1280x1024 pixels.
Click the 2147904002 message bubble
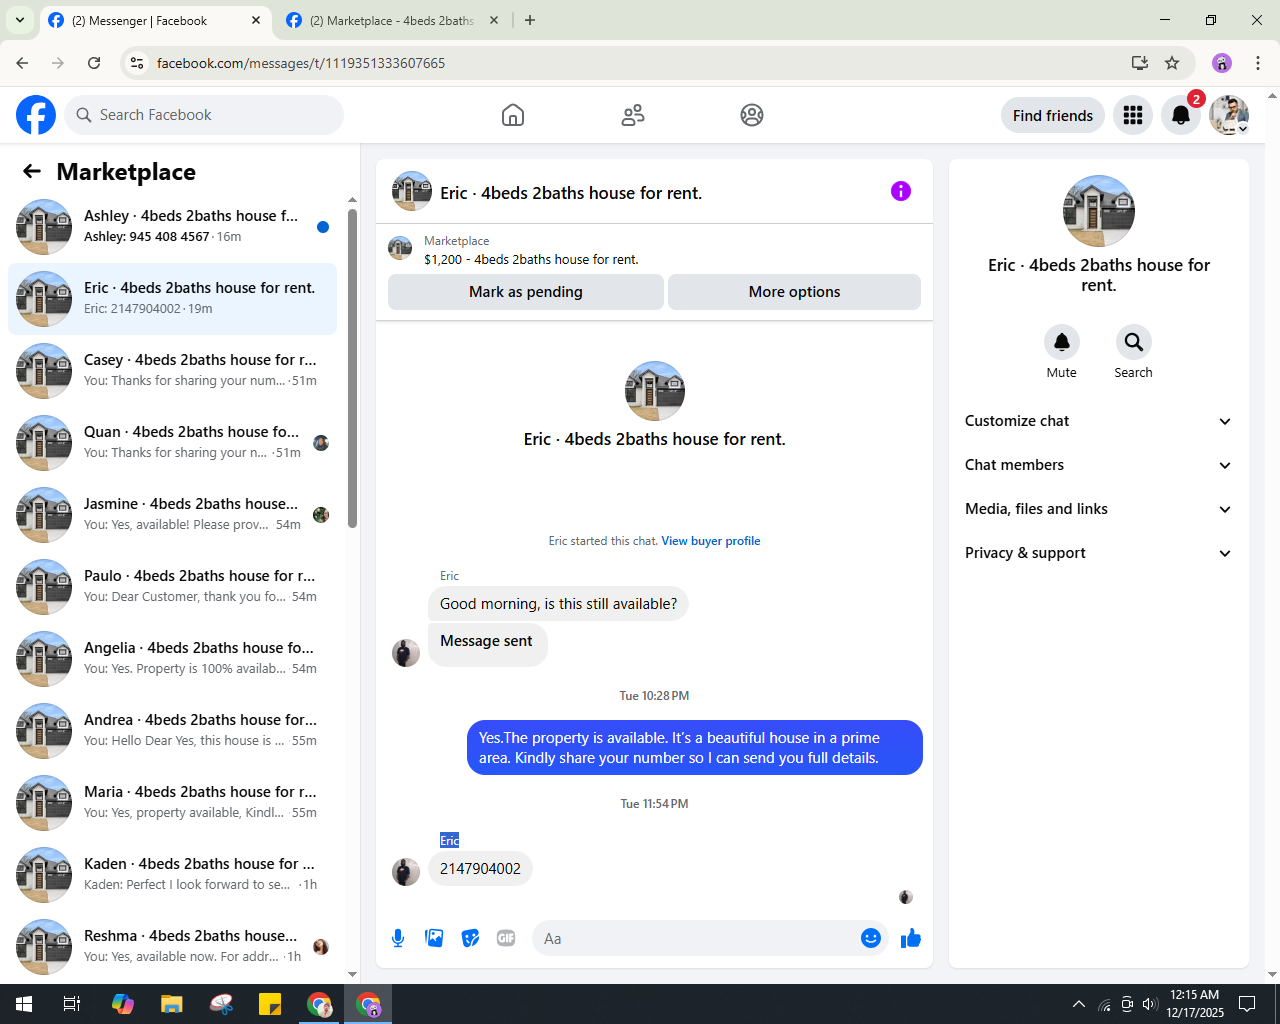[480, 869]
